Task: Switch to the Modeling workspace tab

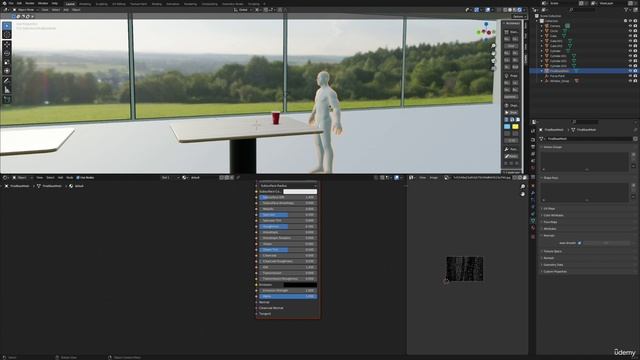Action: (85, 4)
